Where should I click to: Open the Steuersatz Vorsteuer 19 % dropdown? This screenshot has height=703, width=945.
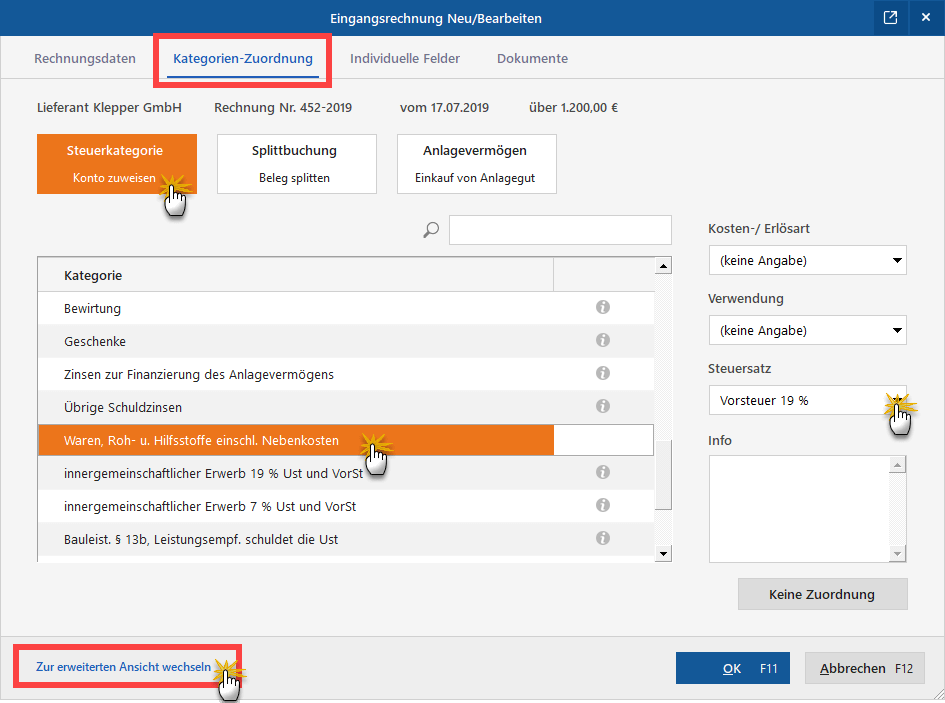tap(808, 400)
